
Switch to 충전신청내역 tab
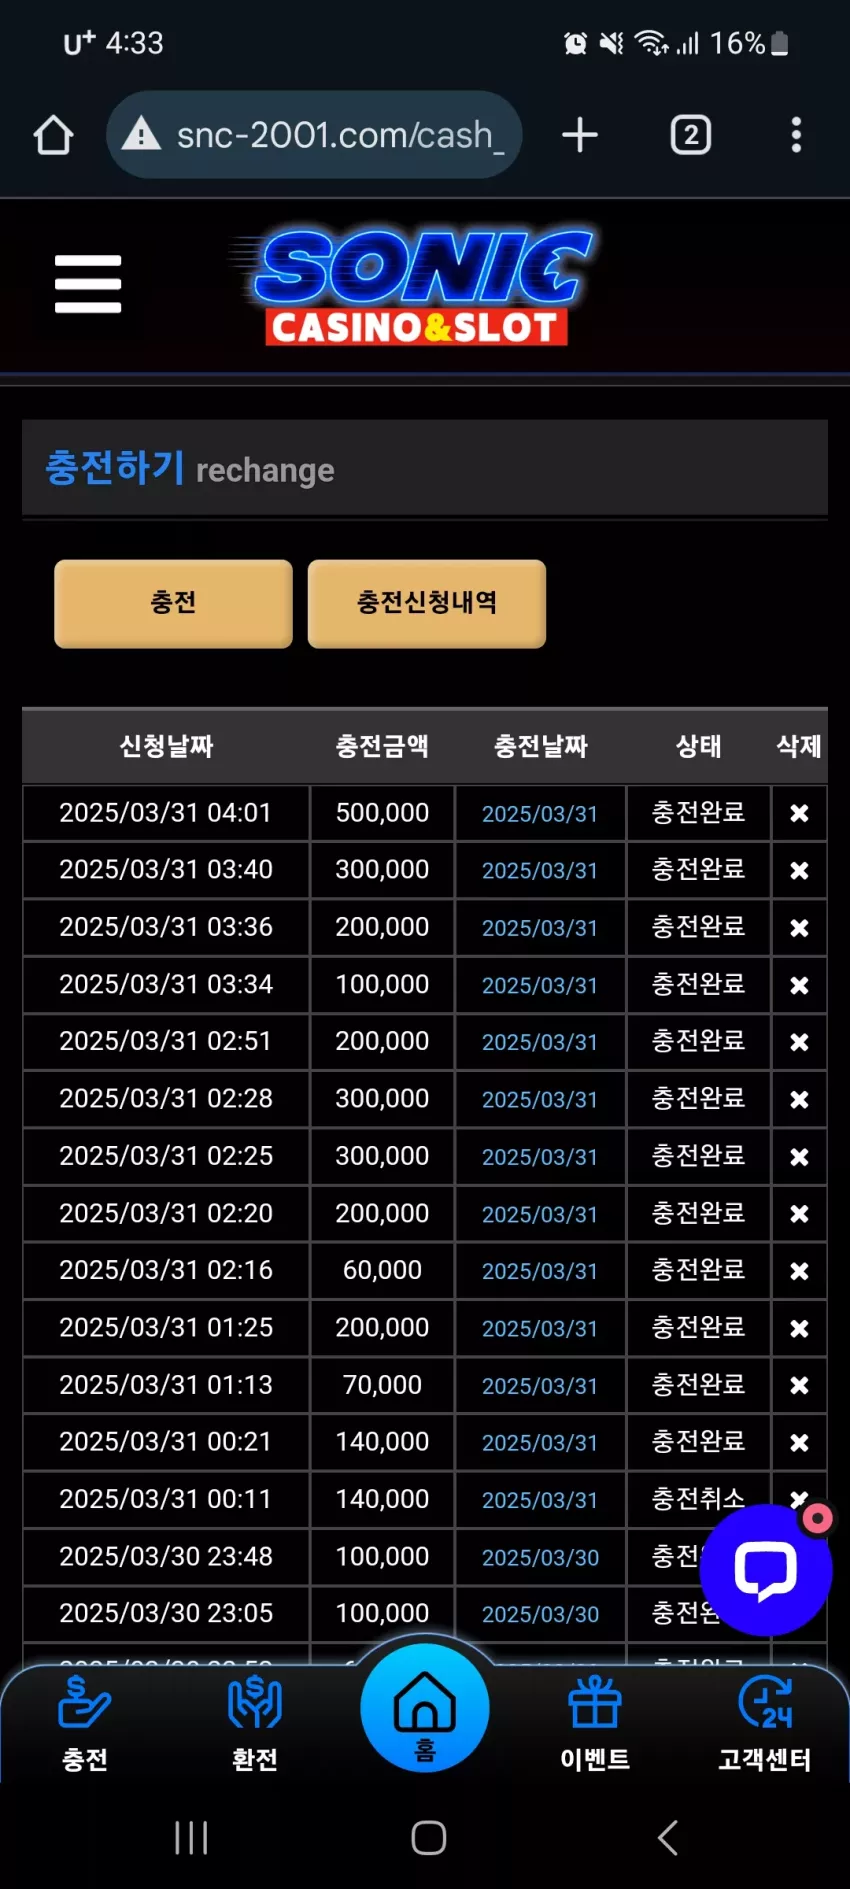pyautogui.click(x=427, y=603)
